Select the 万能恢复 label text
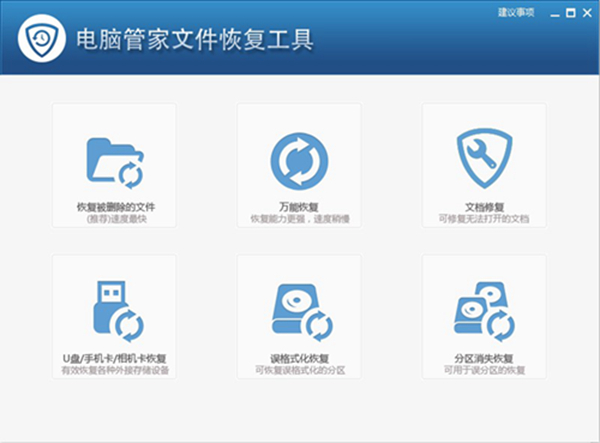The width and height of the screenshot is (600, 443). point(299,207)
